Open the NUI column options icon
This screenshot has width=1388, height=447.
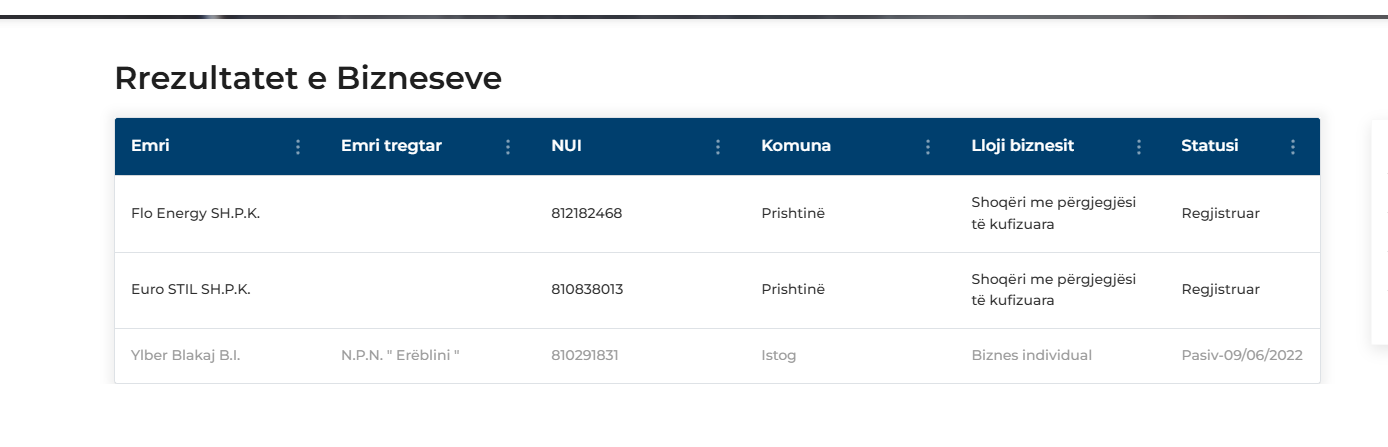(717, 147)
